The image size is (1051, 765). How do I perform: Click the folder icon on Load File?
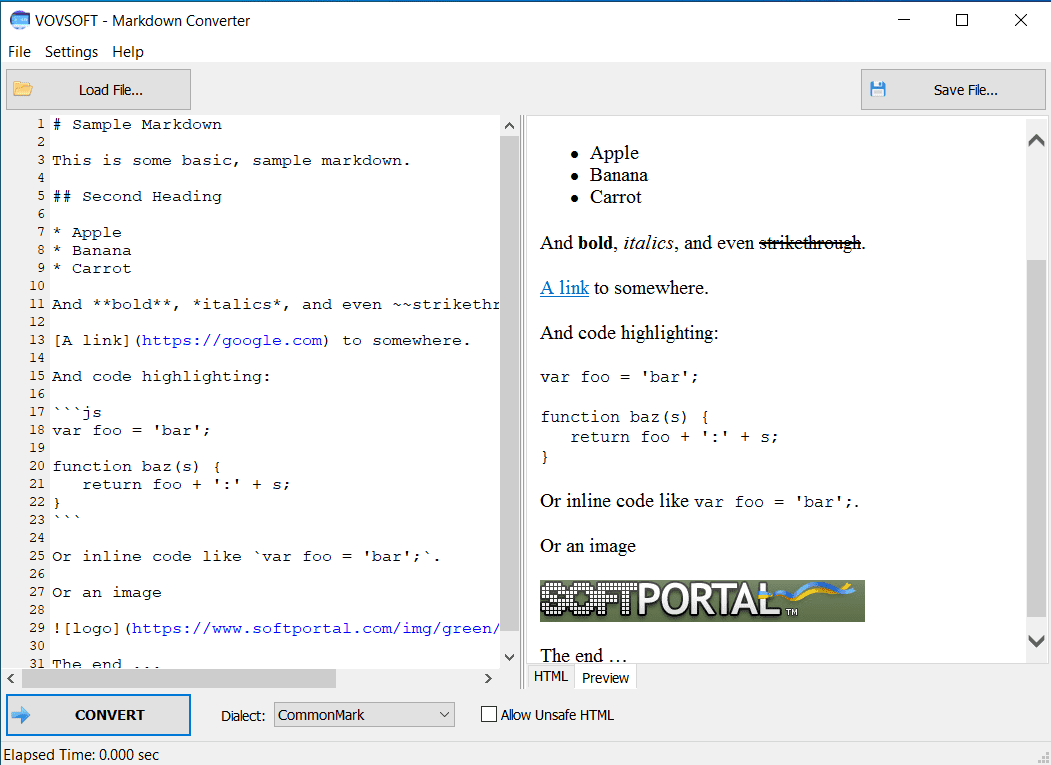point(23,89)
